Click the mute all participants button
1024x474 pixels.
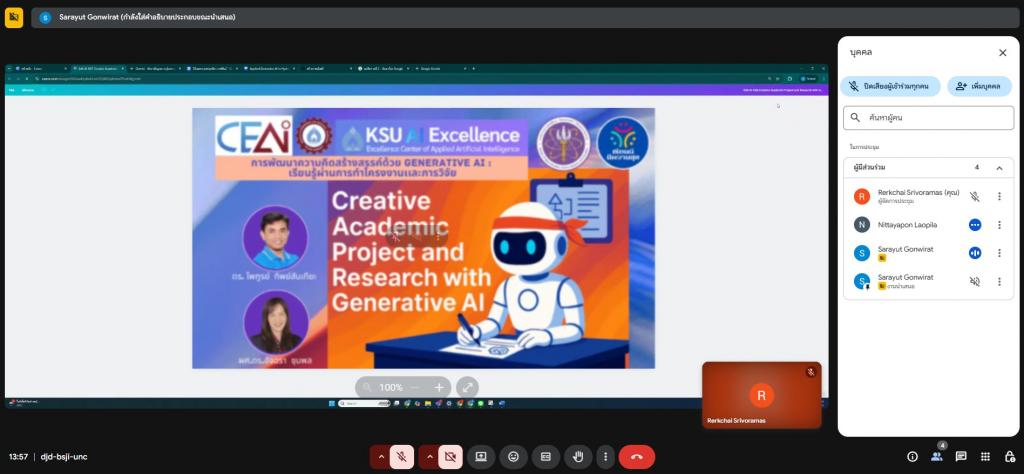click(x=890, y=87)
